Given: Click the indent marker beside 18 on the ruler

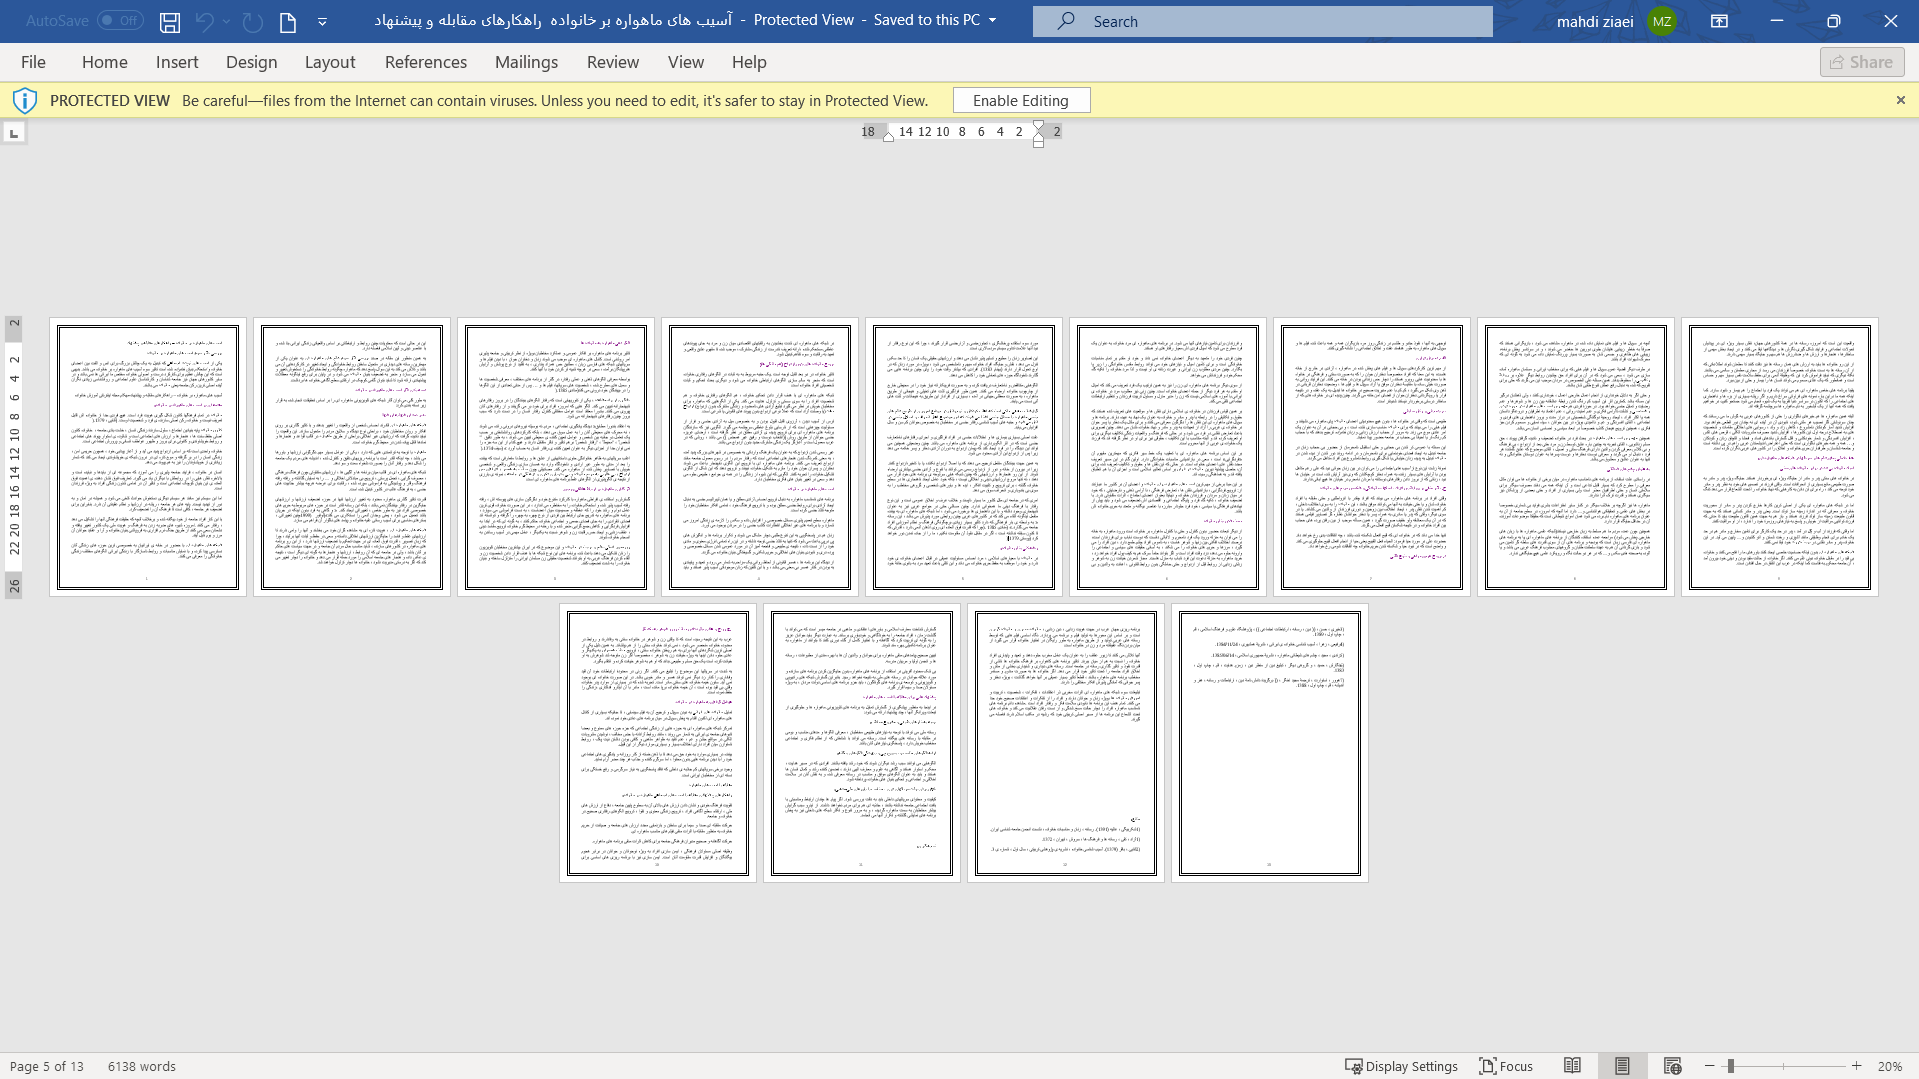Looking at the screenshot, I should (x=888, y=137).
